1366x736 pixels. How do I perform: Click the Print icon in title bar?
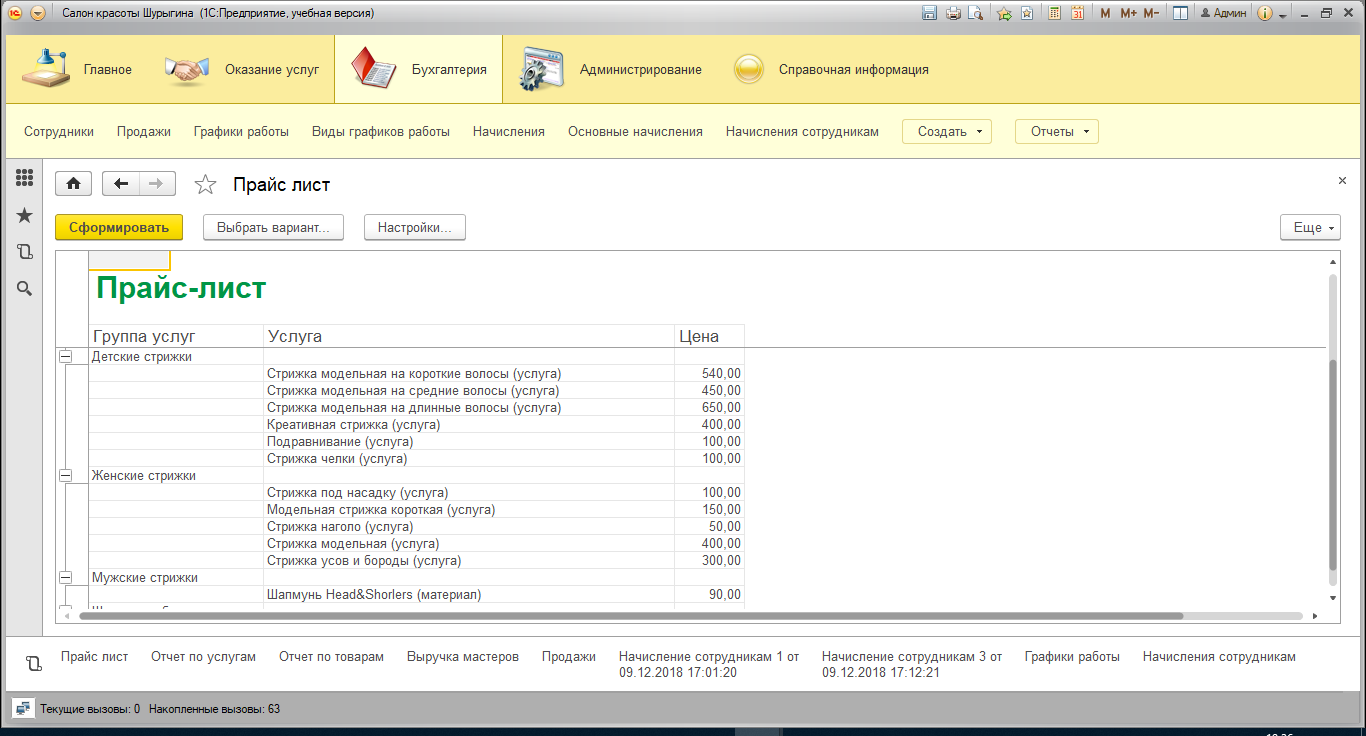tap(953, 13)
